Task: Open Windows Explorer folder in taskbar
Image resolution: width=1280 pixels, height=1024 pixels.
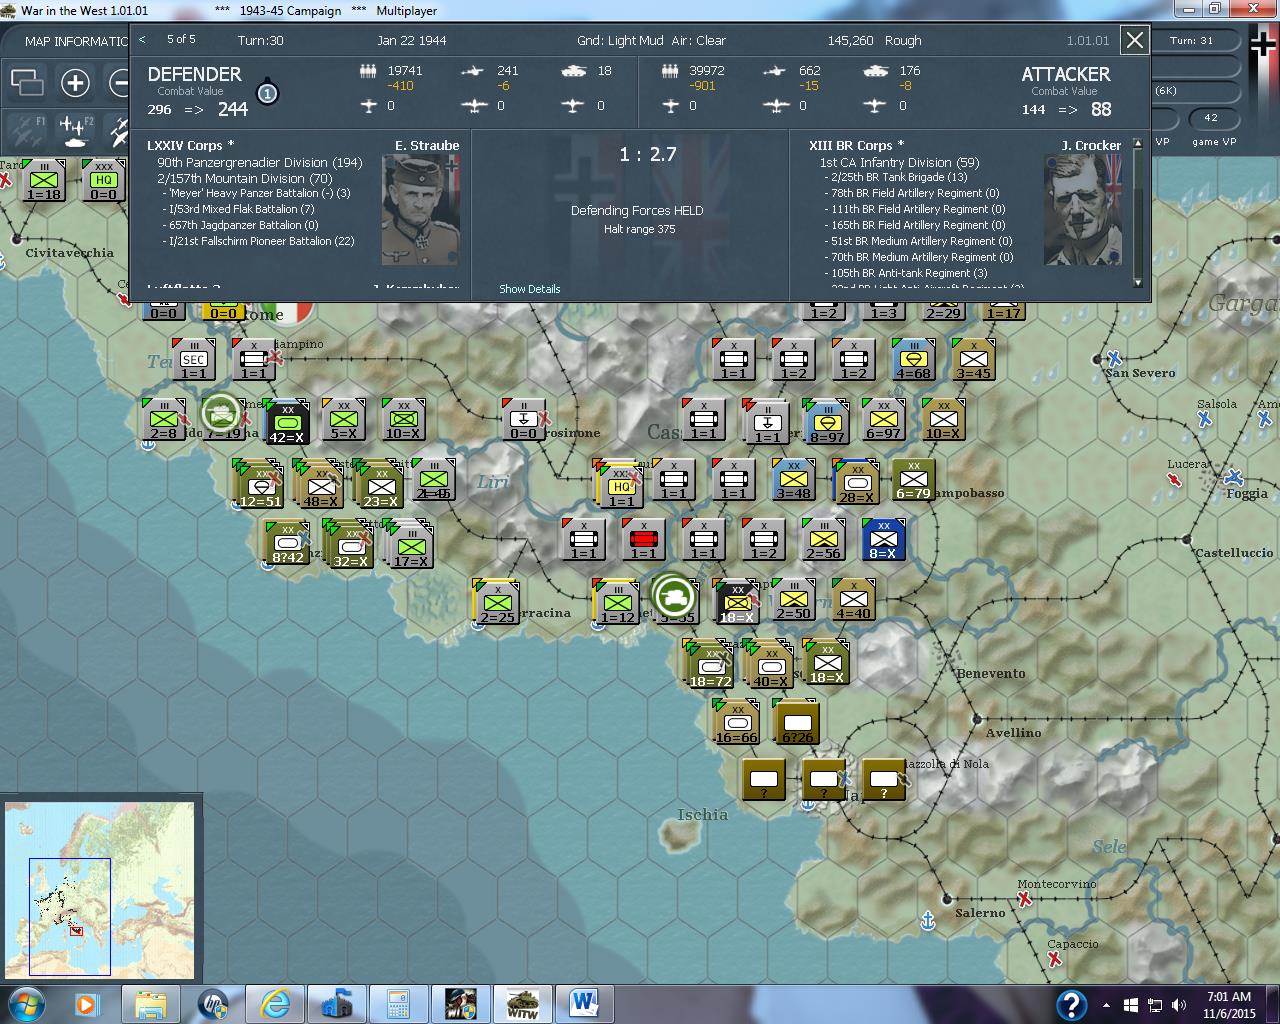Action: click(x=151, y=1003)
